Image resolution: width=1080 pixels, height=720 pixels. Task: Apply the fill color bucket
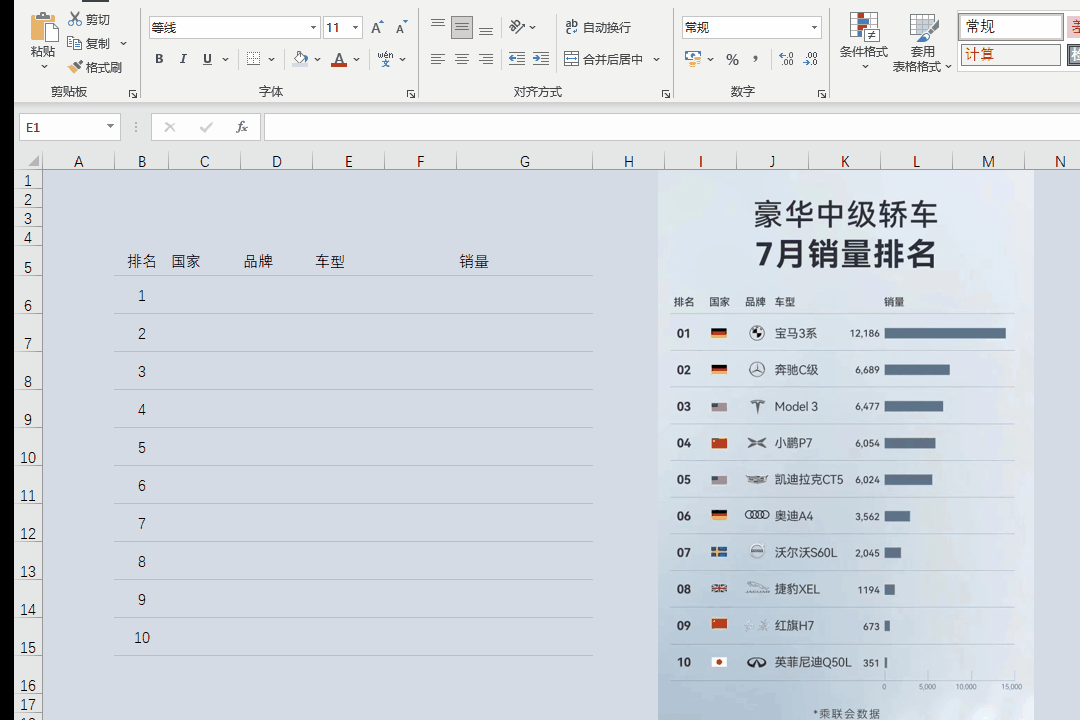pos(300,59)
